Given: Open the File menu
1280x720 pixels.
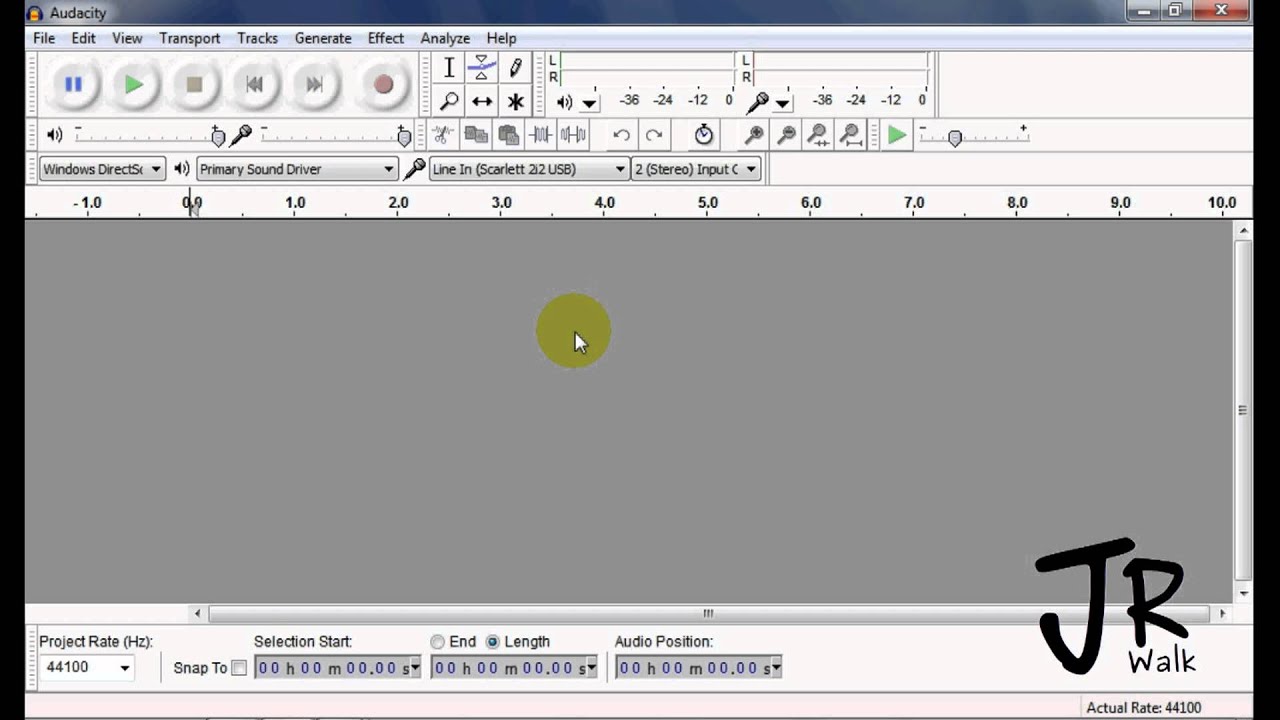Looking at the screenshot, I should click(x=44, y=38).
